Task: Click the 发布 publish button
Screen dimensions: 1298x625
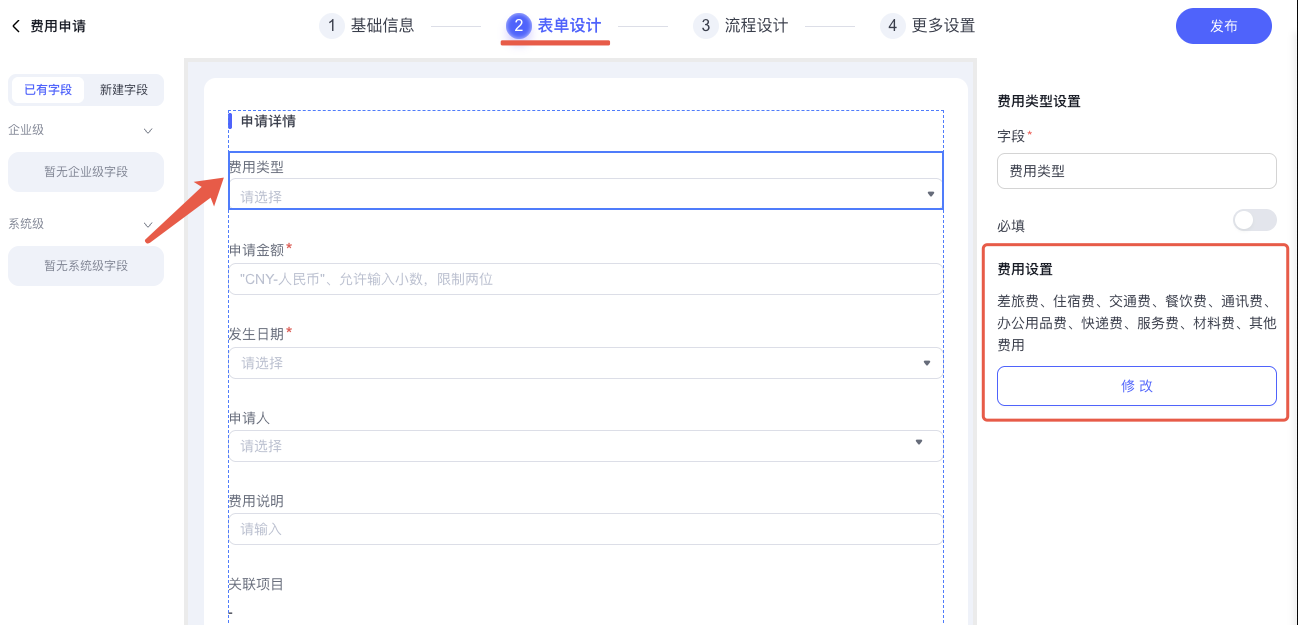Action: click(x=1224, y=26)
